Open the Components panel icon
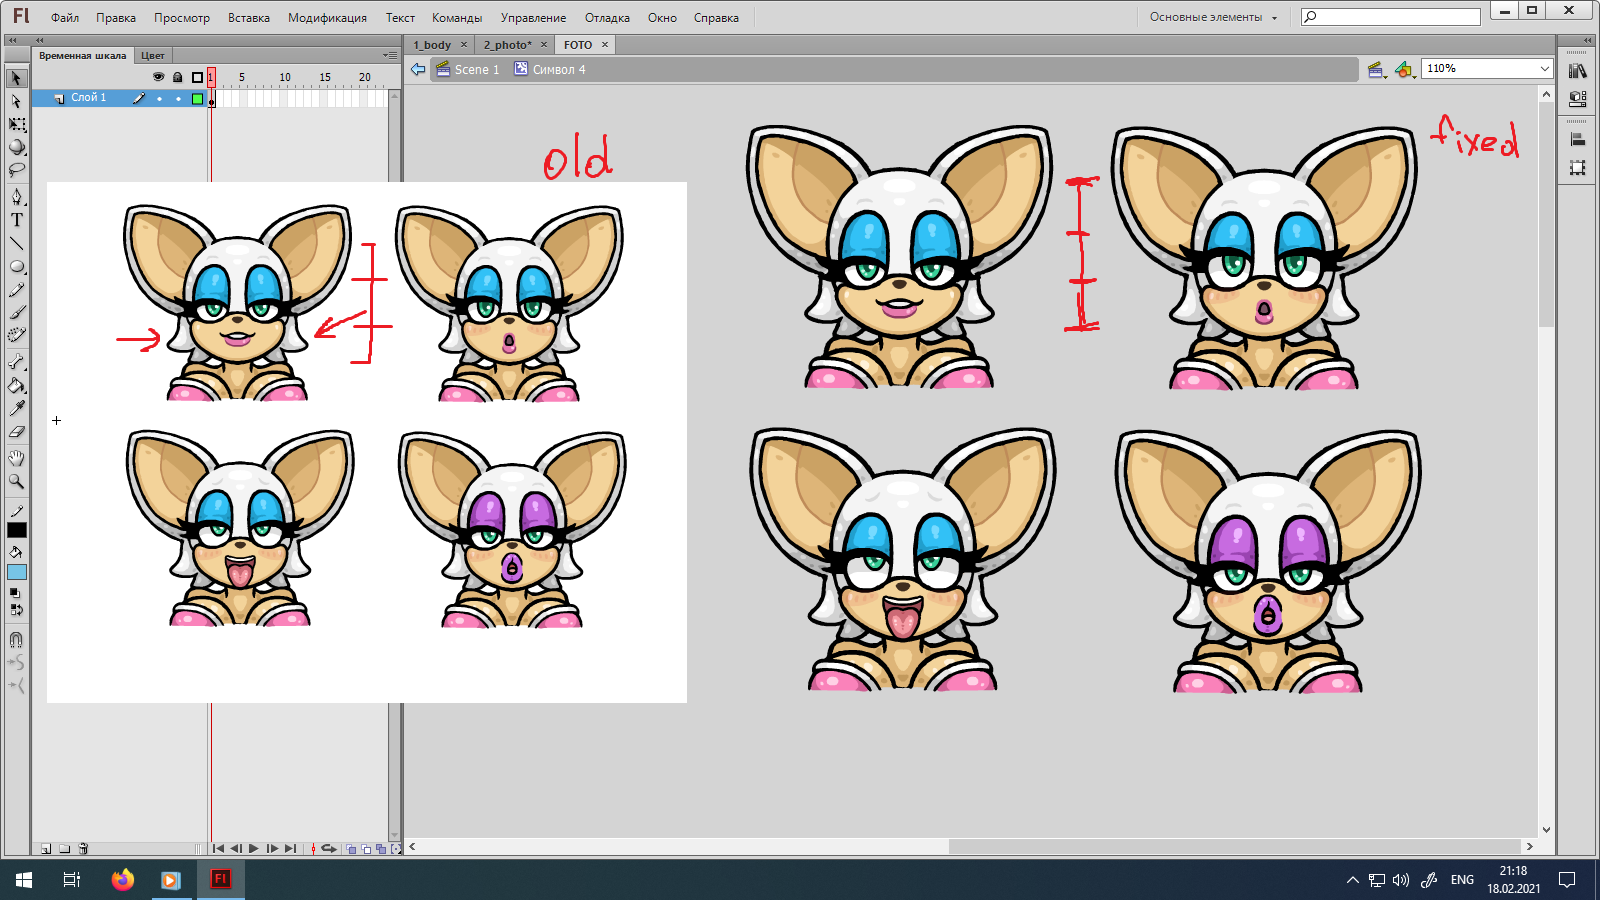This screenshot has width=1600, height=900. tap(1577, 99)
